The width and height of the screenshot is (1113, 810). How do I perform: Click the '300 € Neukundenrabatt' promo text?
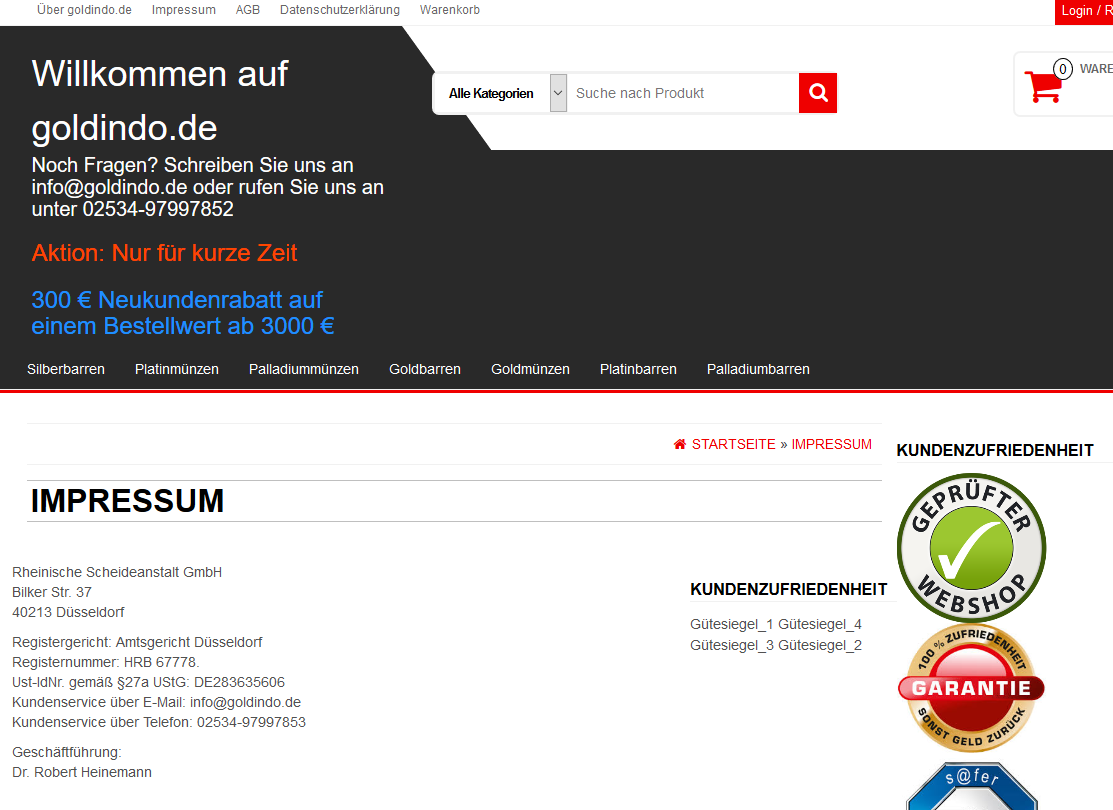click(183, 313)
